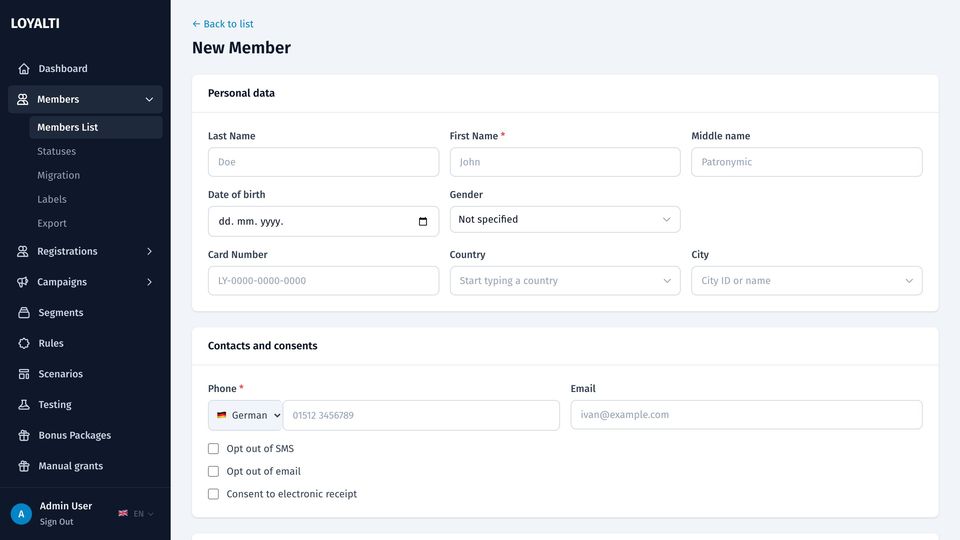Open Statuses in sidebar
Image resolution: width=960 pixels, height=540 pixels.
pyautogui.click(x=56, y=151)
